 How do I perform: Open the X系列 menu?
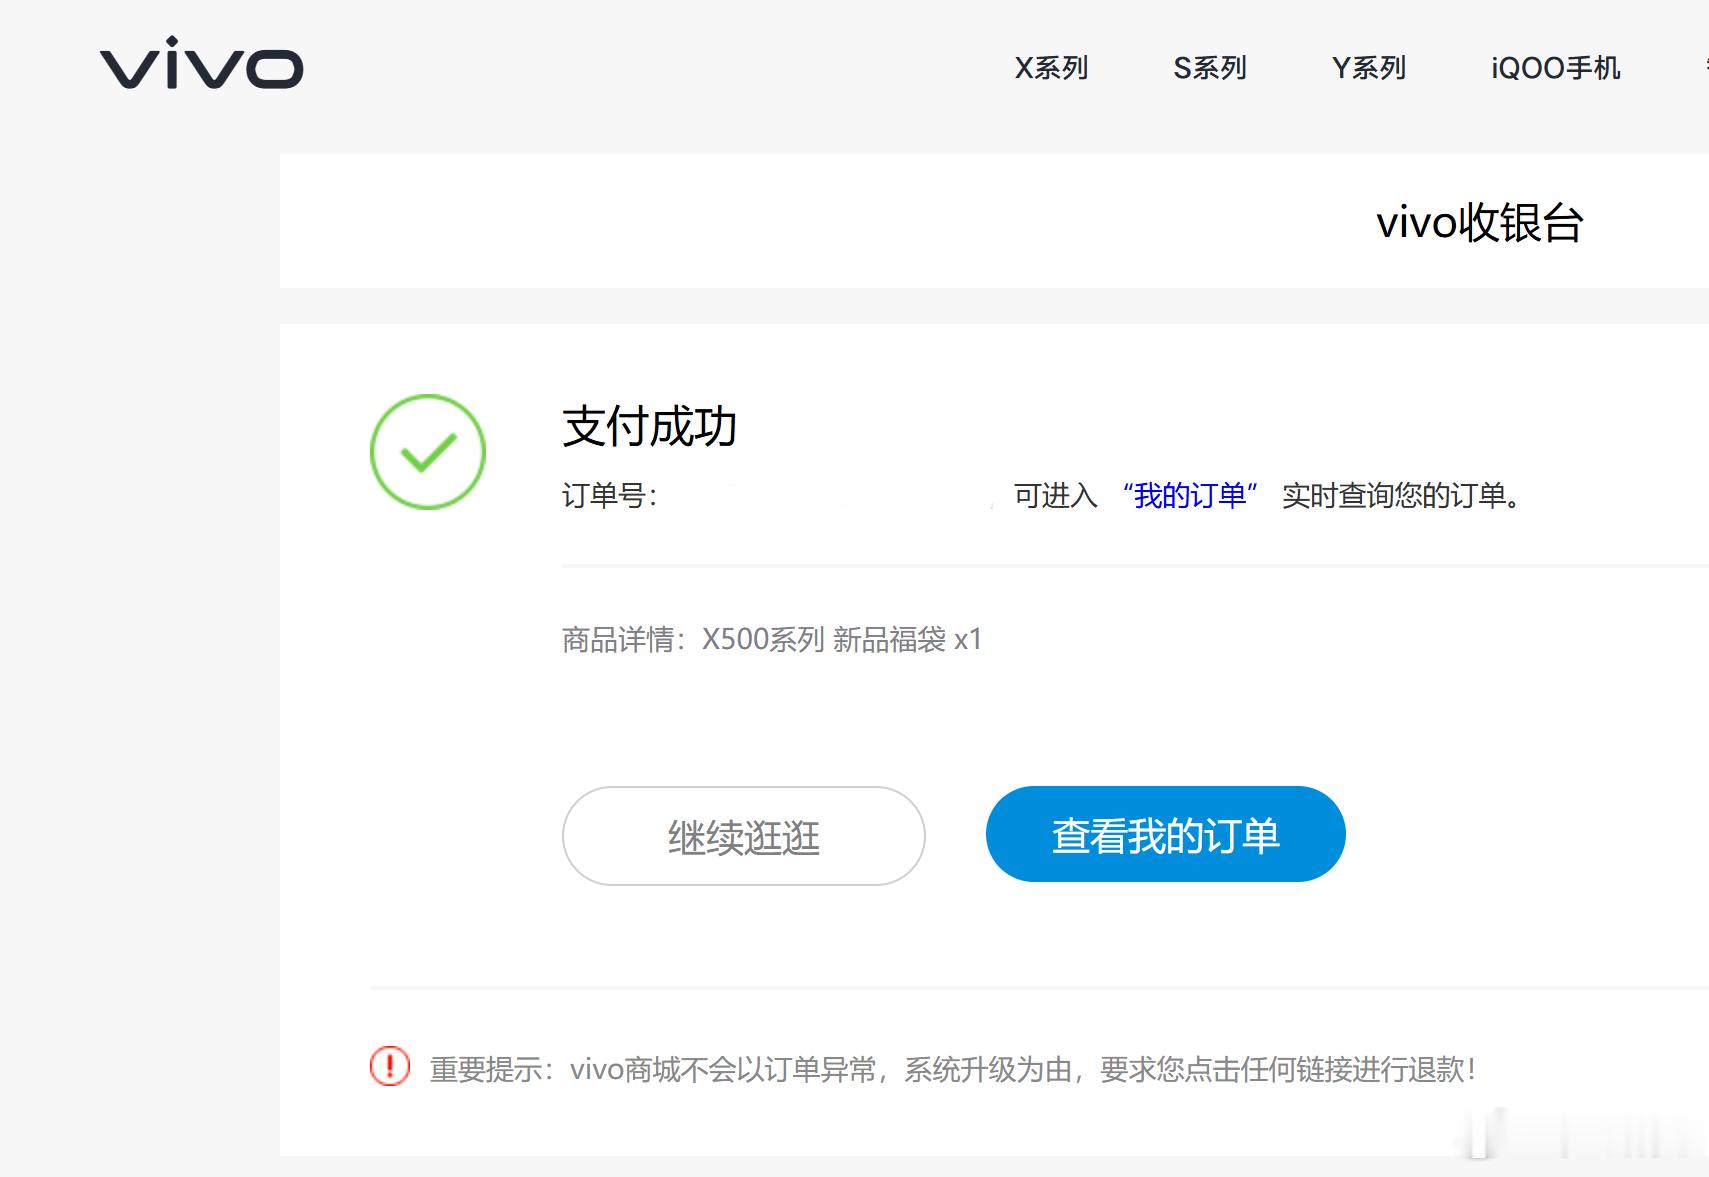pyautogui.click(x=1051, y=68)
